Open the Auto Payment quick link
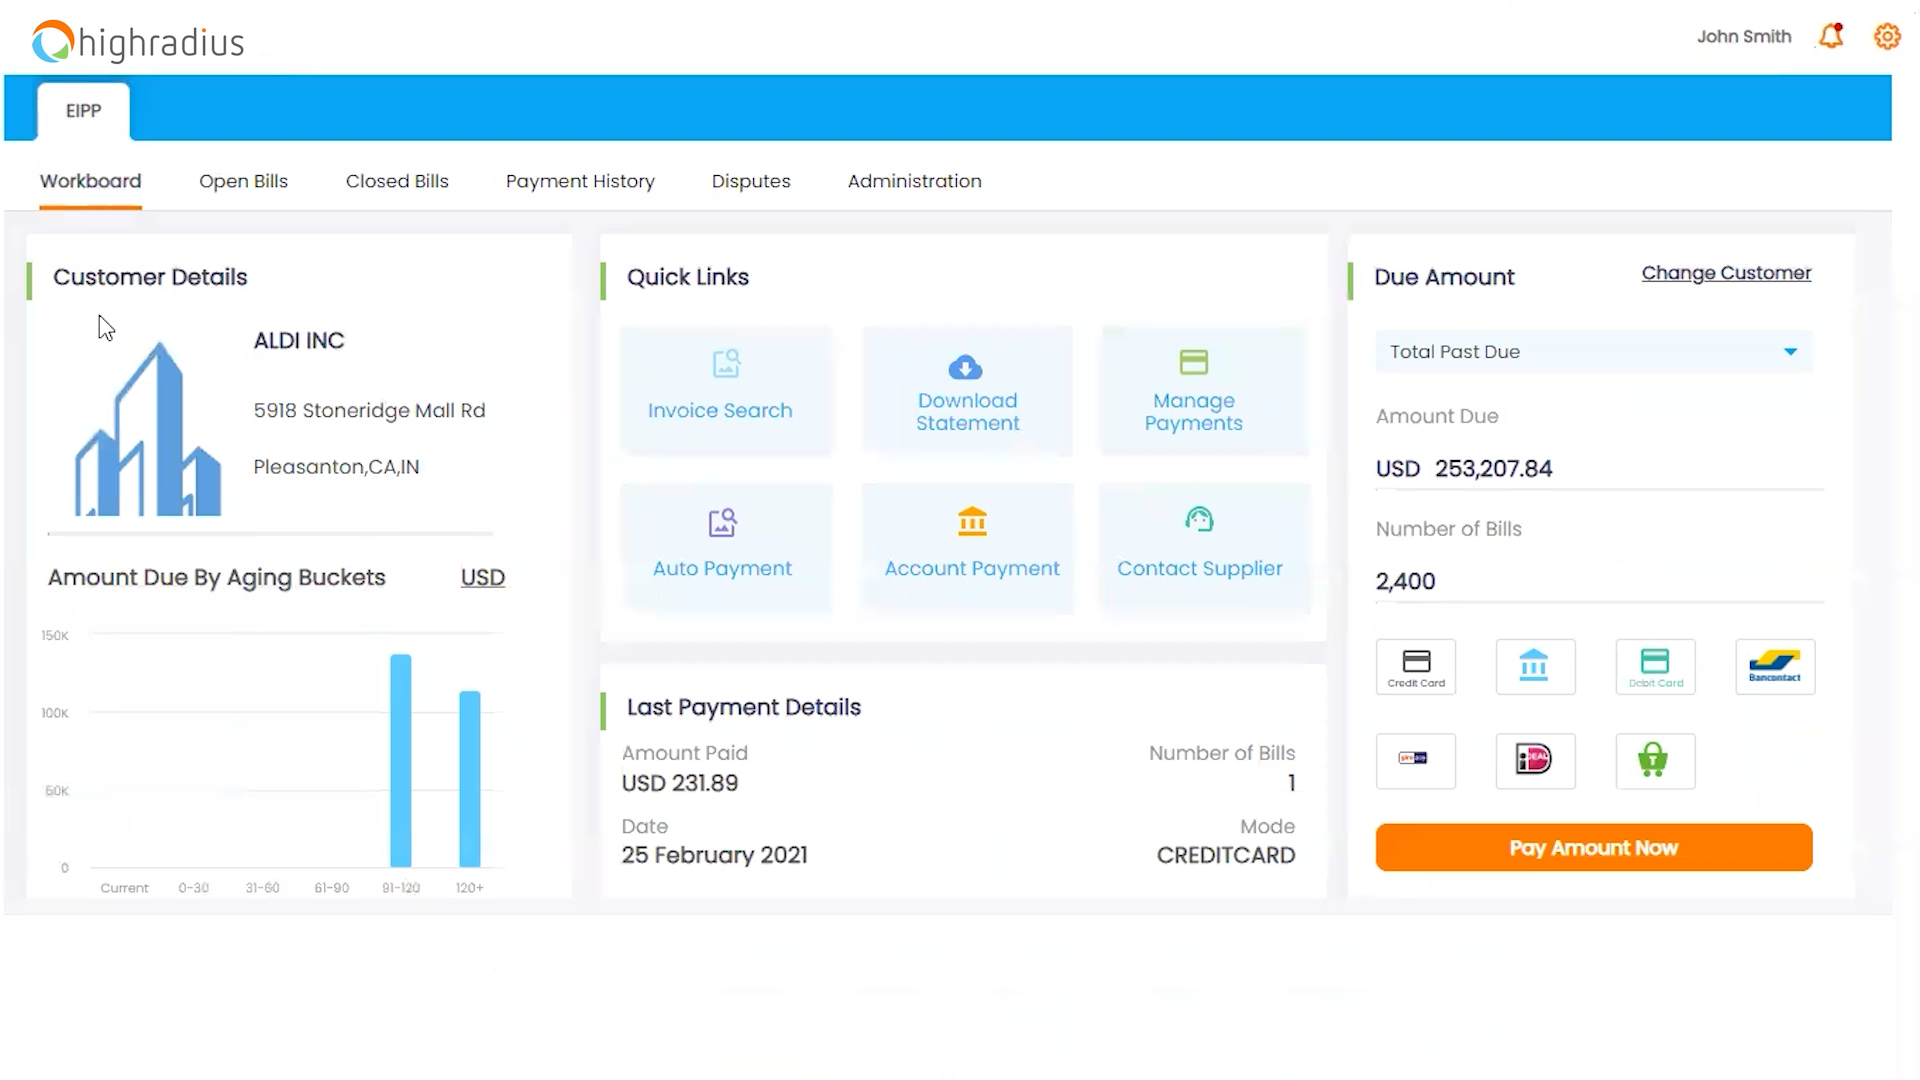Viewport: 1920px width, 1080px height. [x=722, y=547]
